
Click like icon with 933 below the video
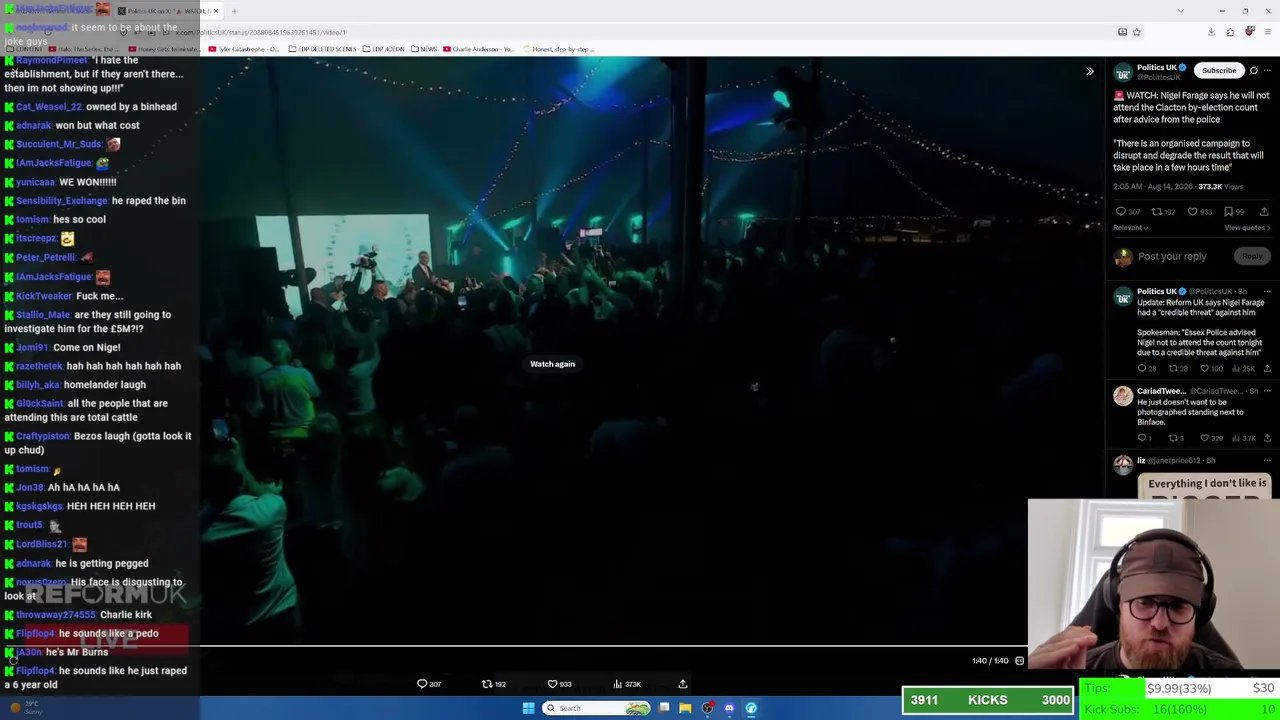click(559, 684)
